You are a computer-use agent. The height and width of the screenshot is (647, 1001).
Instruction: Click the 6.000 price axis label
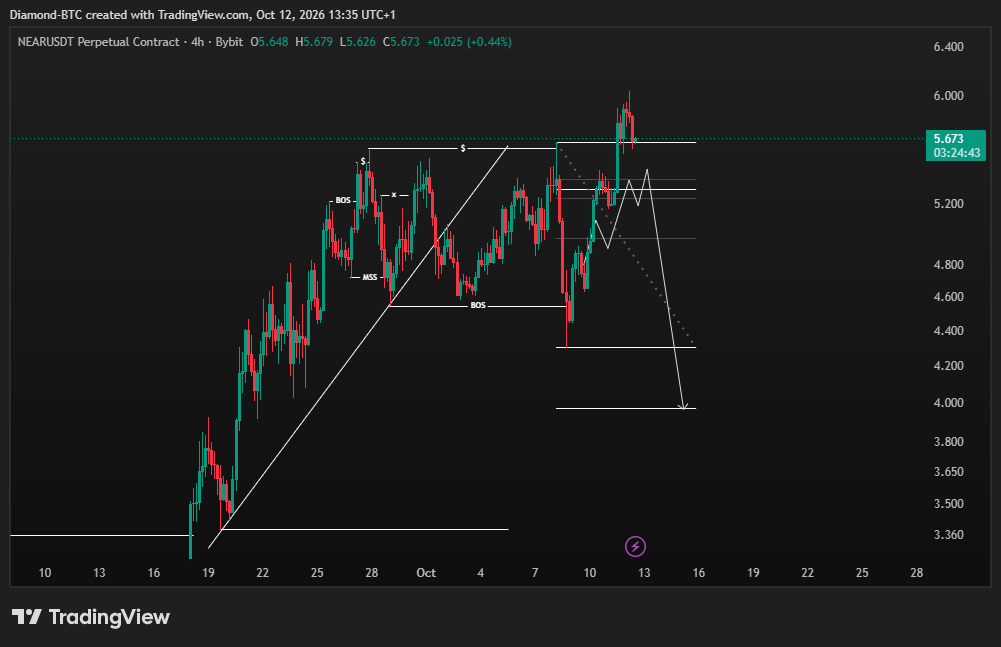pyautogui.click(x=949, y=96)
